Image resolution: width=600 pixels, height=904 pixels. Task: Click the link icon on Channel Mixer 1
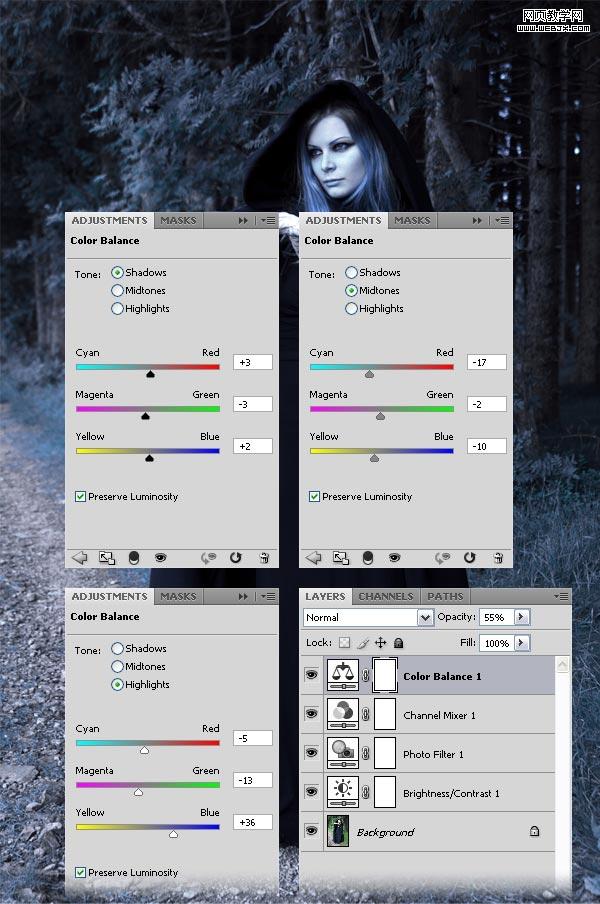[365, 714]
